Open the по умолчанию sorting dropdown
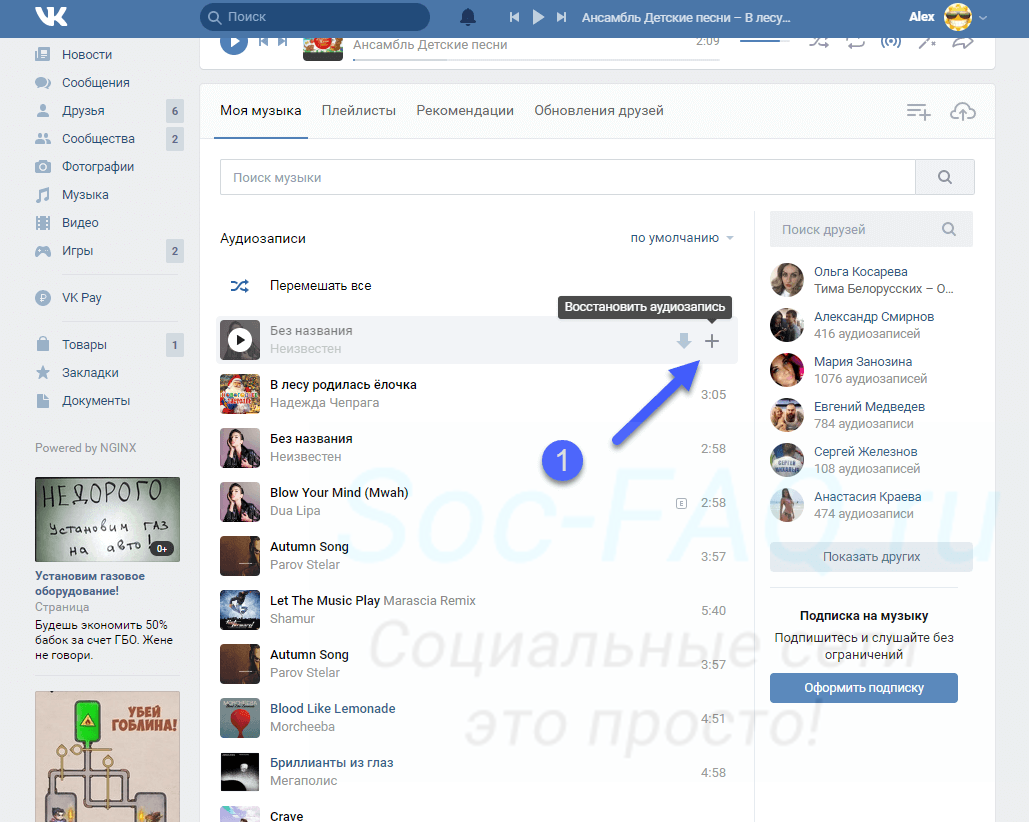Viewport: 1029px width, 822px height. click(681, 238)
